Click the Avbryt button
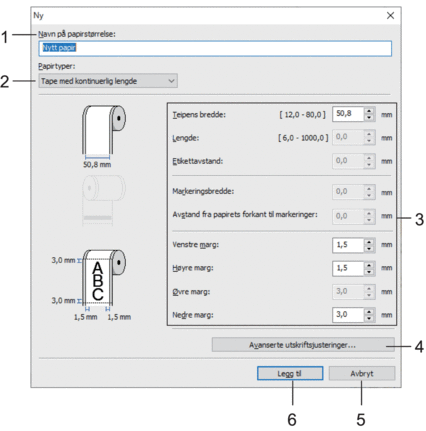 [362, 374]
